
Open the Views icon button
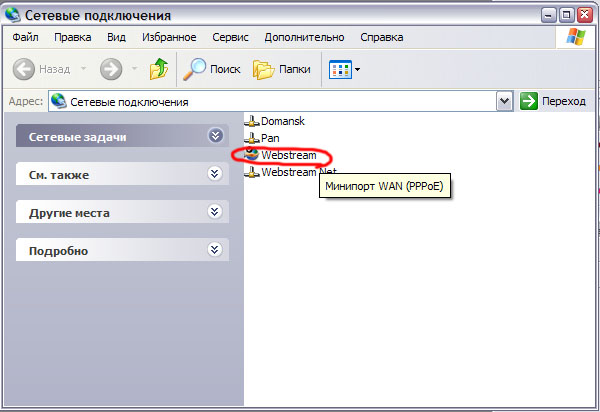click(340, 69)
